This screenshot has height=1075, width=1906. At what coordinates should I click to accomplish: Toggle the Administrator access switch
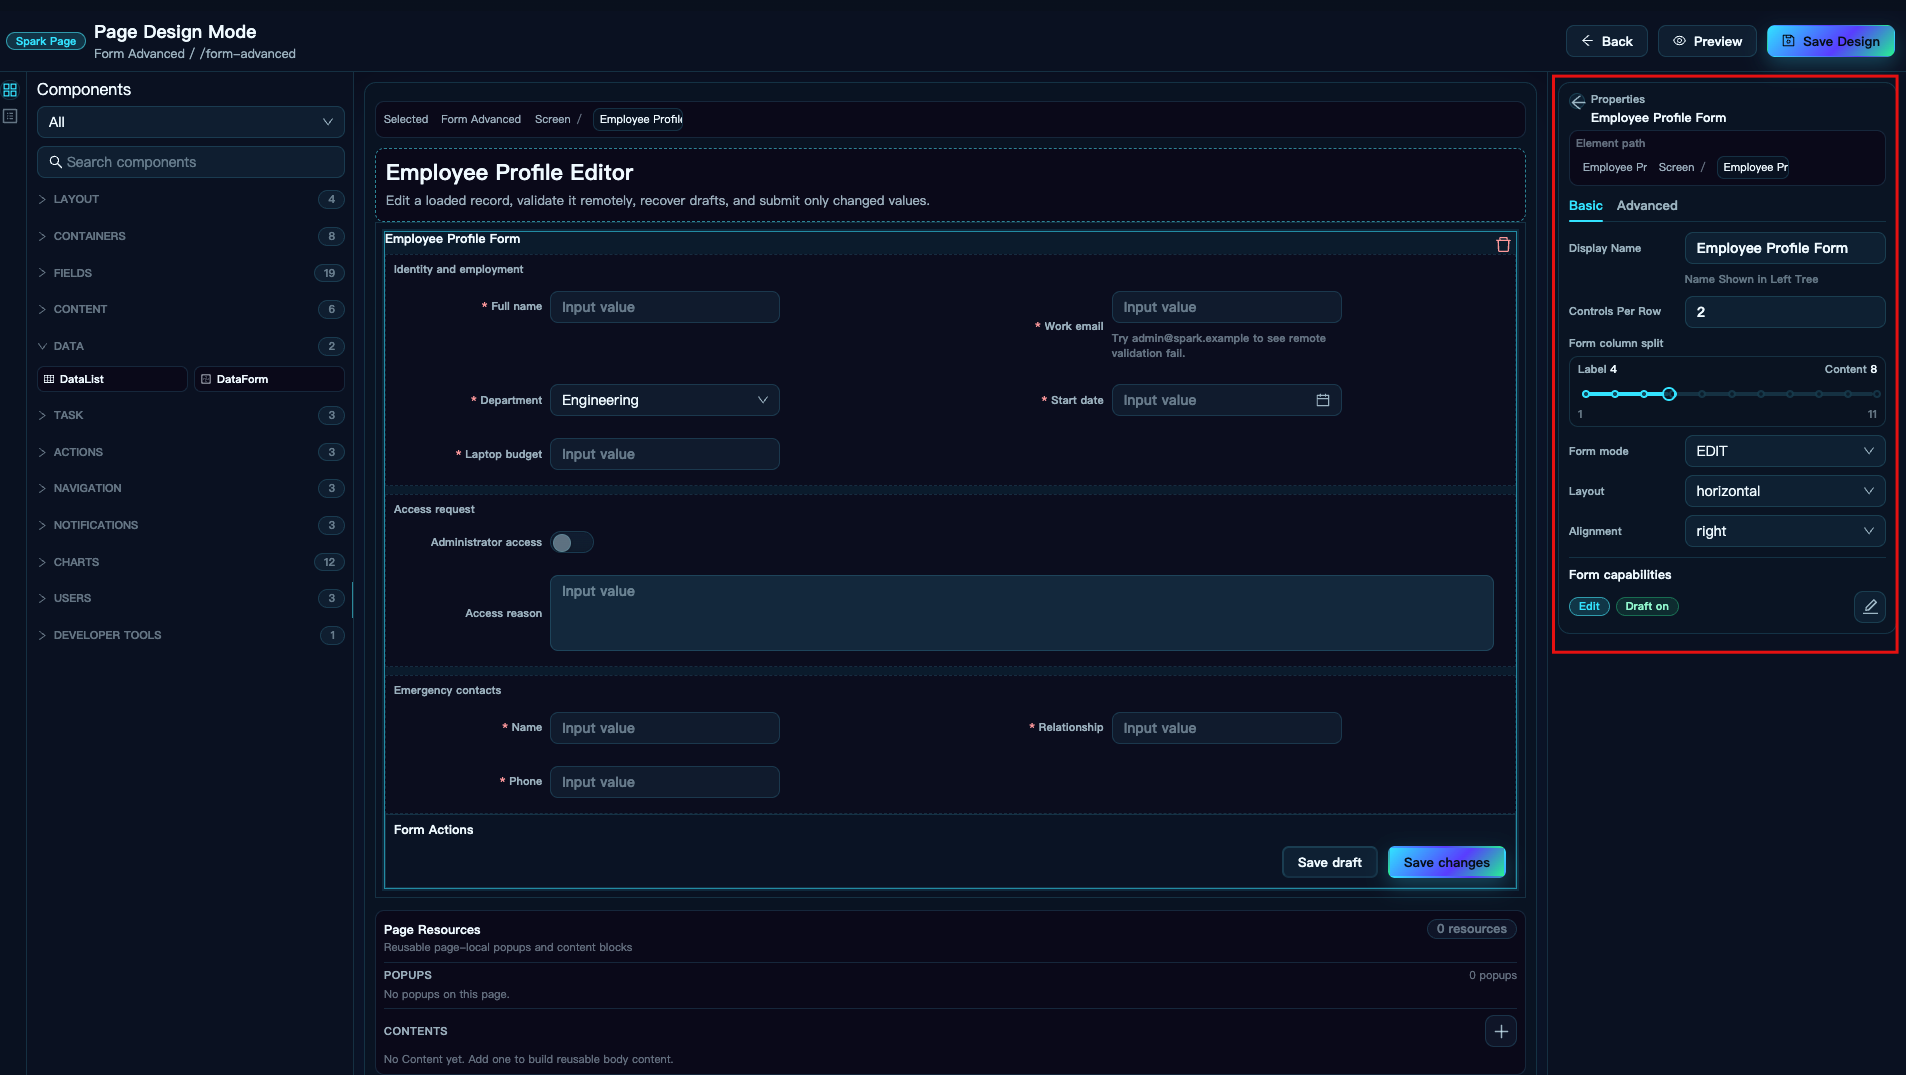click(x=572, y=543)
